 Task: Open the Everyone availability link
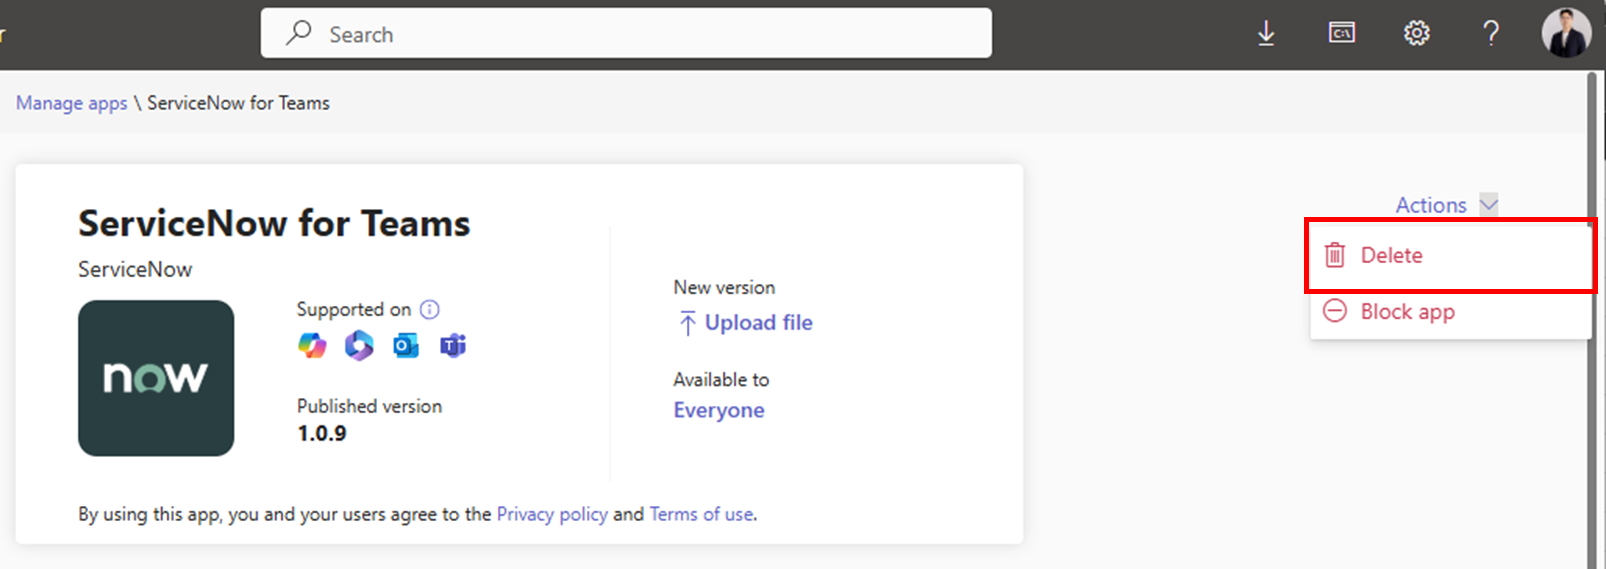[719, 410]
